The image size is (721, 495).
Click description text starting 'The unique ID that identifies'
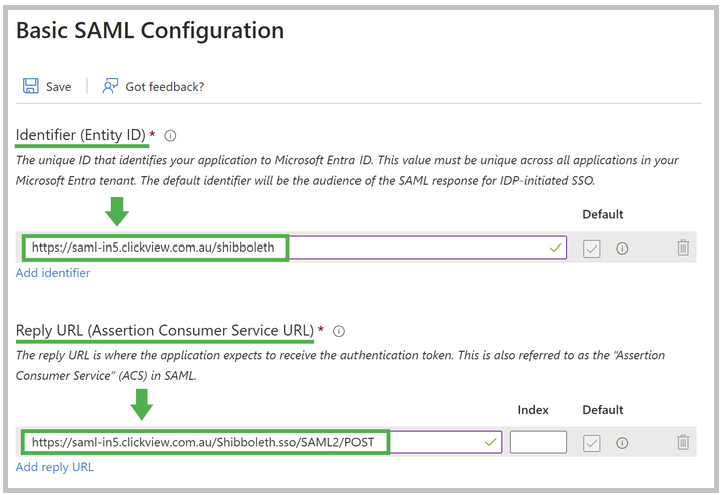pyautogui.click(x=347, y=171)
